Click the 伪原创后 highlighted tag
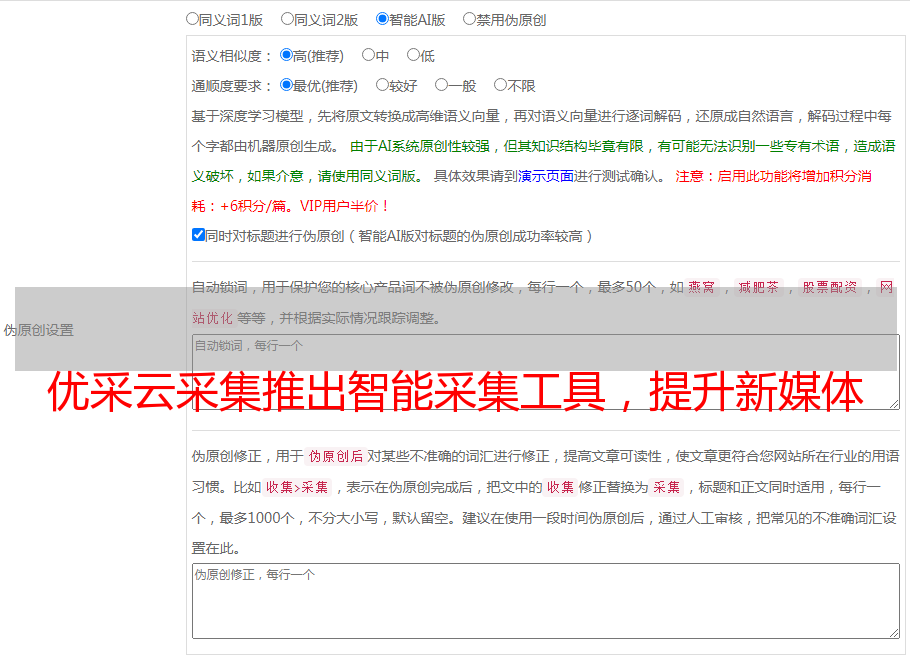Viewport: 911px width, 658px height. (x=336, y=456)
